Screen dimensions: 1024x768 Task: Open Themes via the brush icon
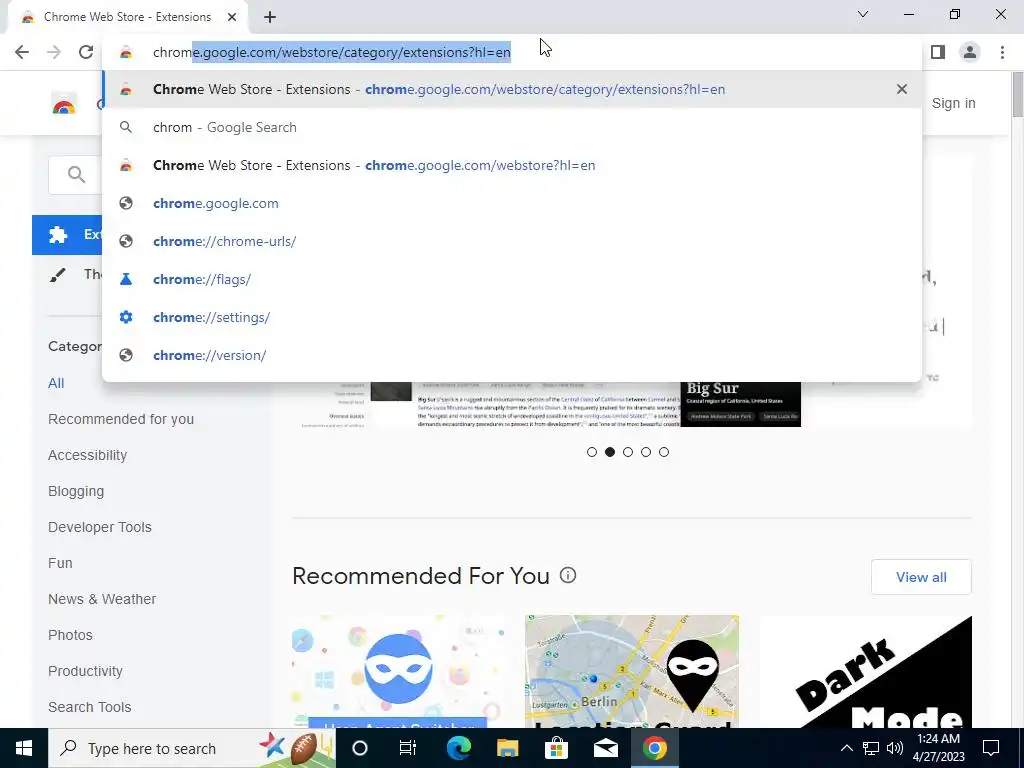[57, 275]
